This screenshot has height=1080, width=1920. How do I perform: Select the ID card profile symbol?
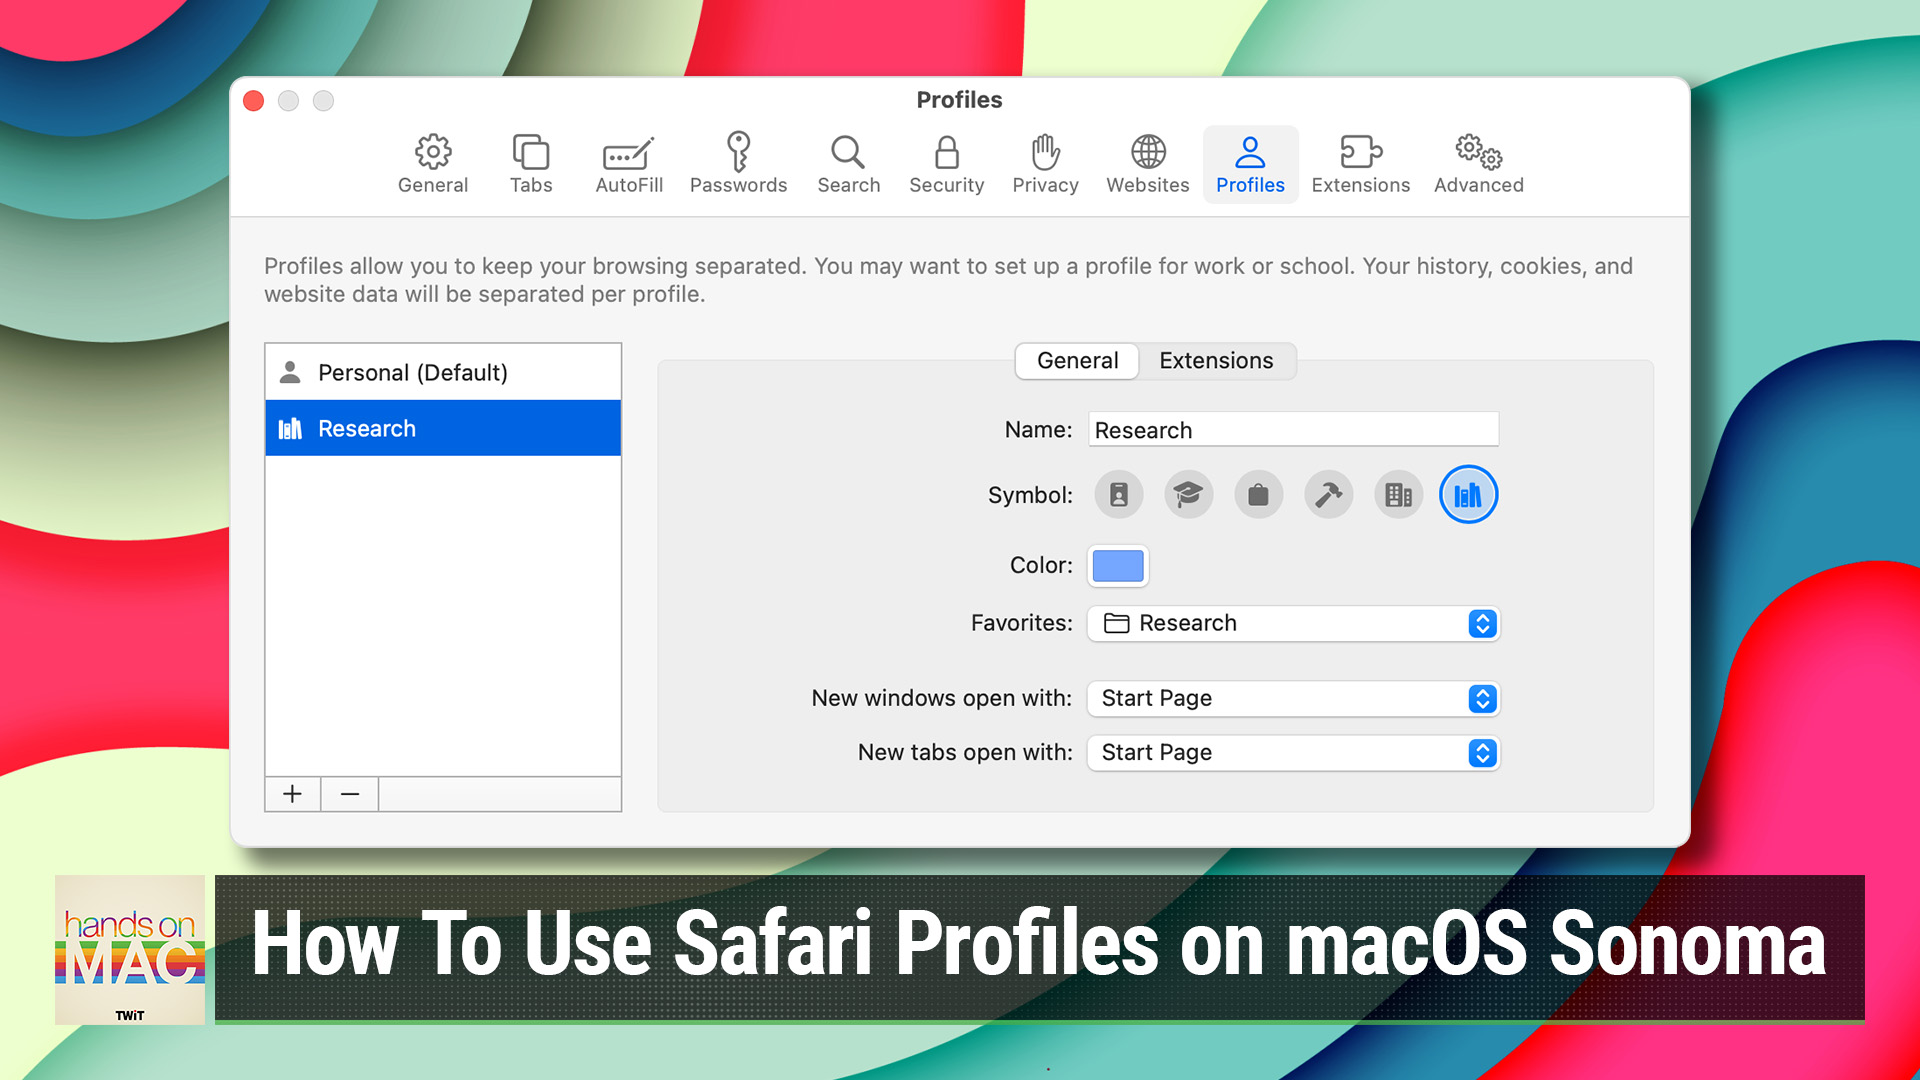point(1118,494)
